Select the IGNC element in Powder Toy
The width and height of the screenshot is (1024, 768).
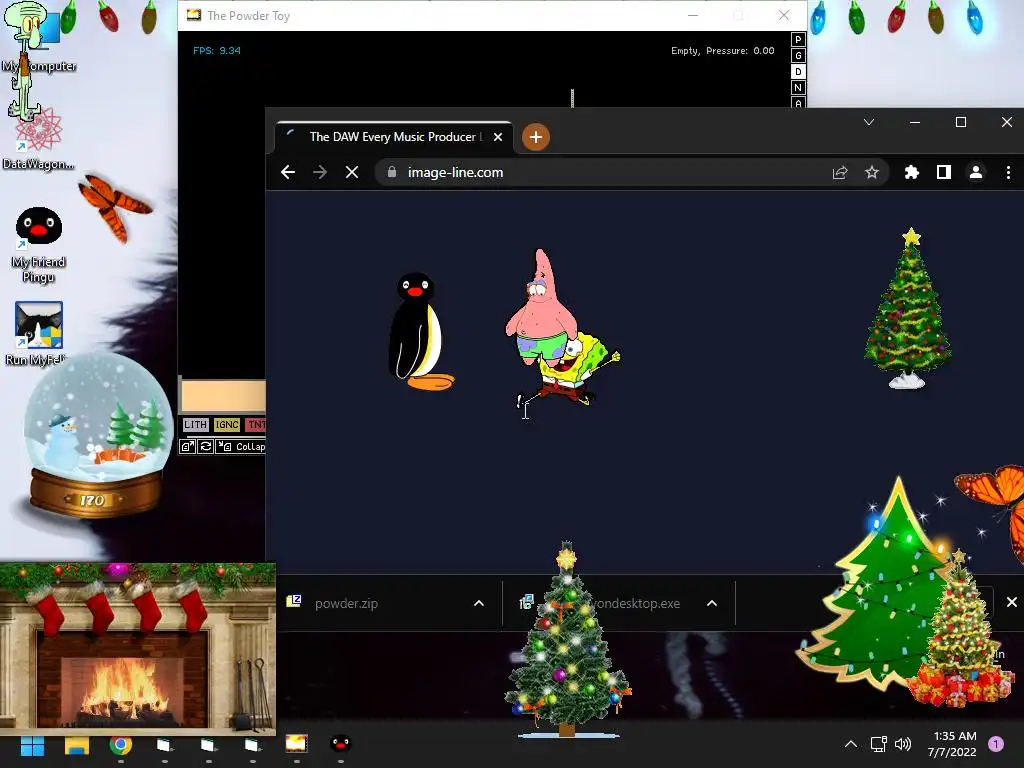pos(227,424)
